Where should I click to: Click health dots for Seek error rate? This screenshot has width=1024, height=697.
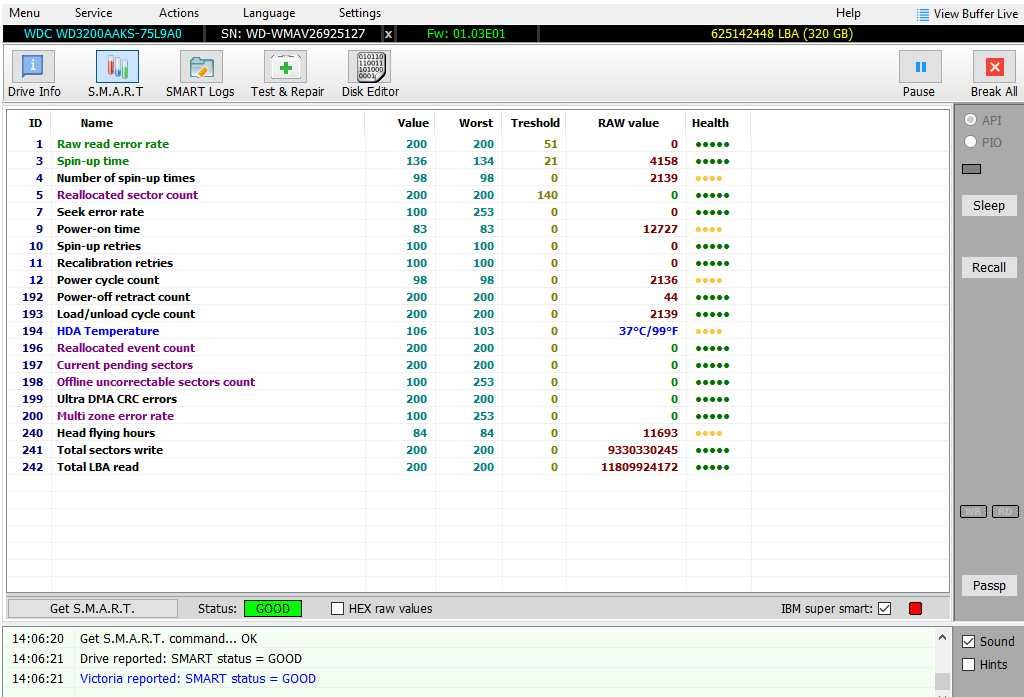tap(712, 212)
